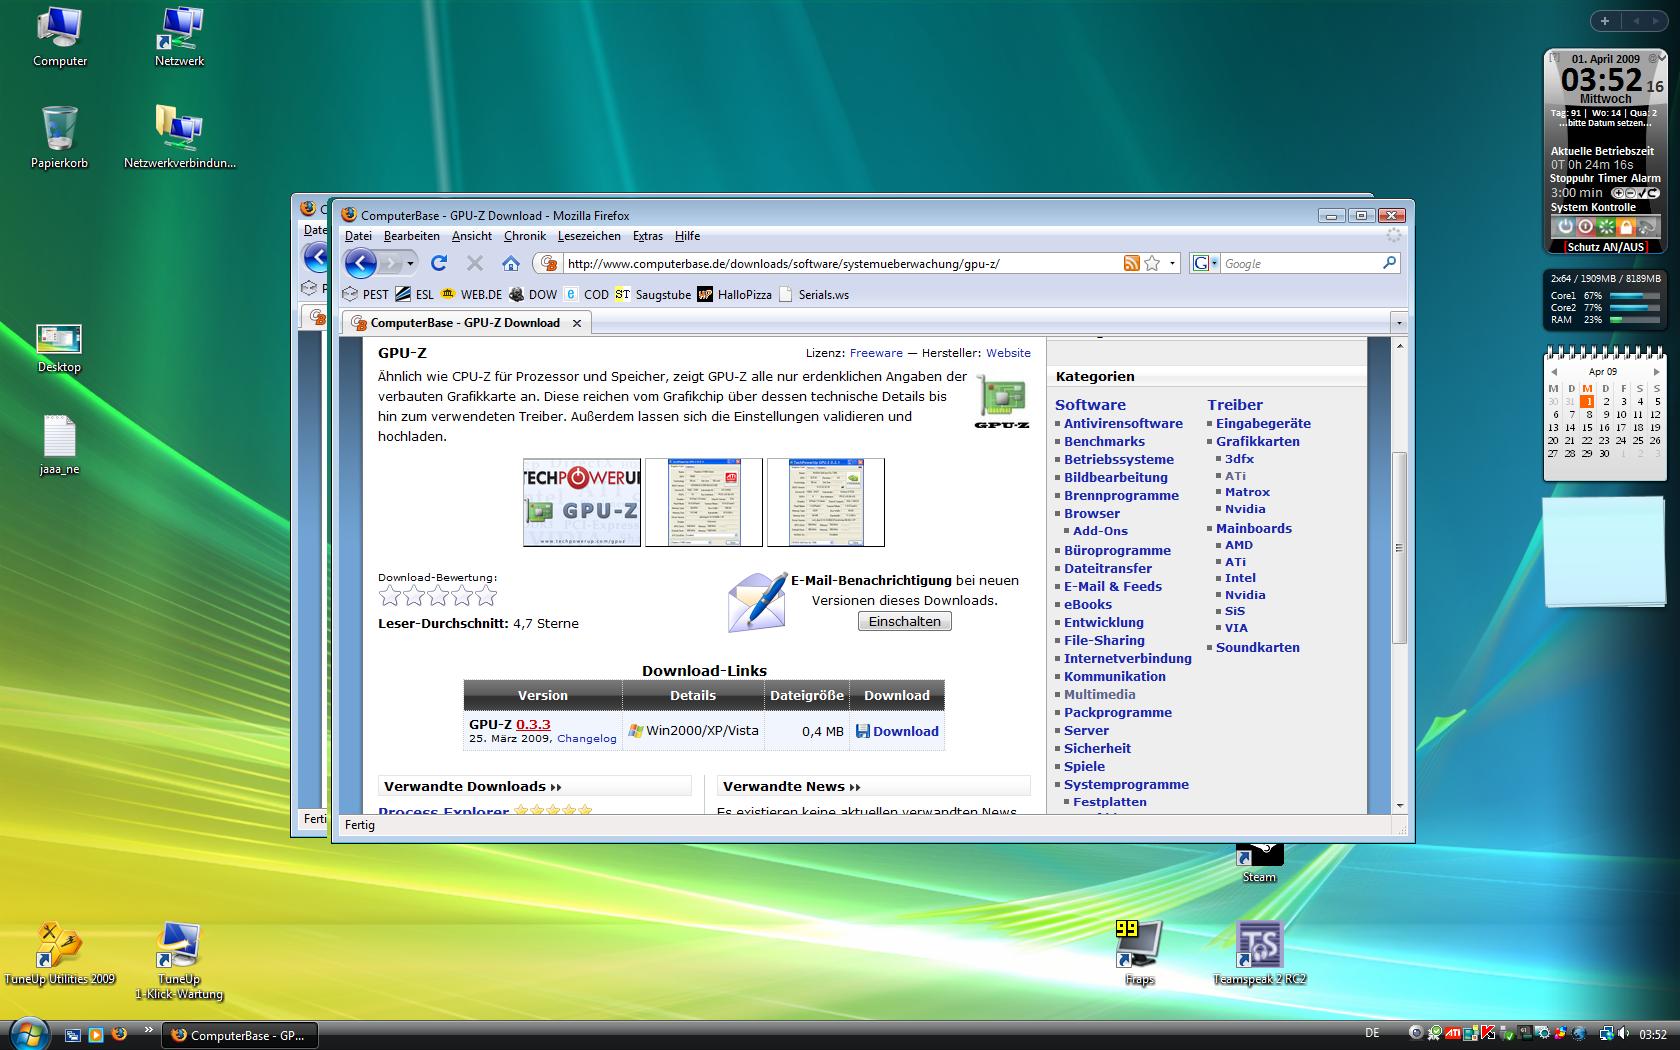This screenshot has height=1050, width=1680.
Task: Open the Extras menu
Action: [648, 236]
